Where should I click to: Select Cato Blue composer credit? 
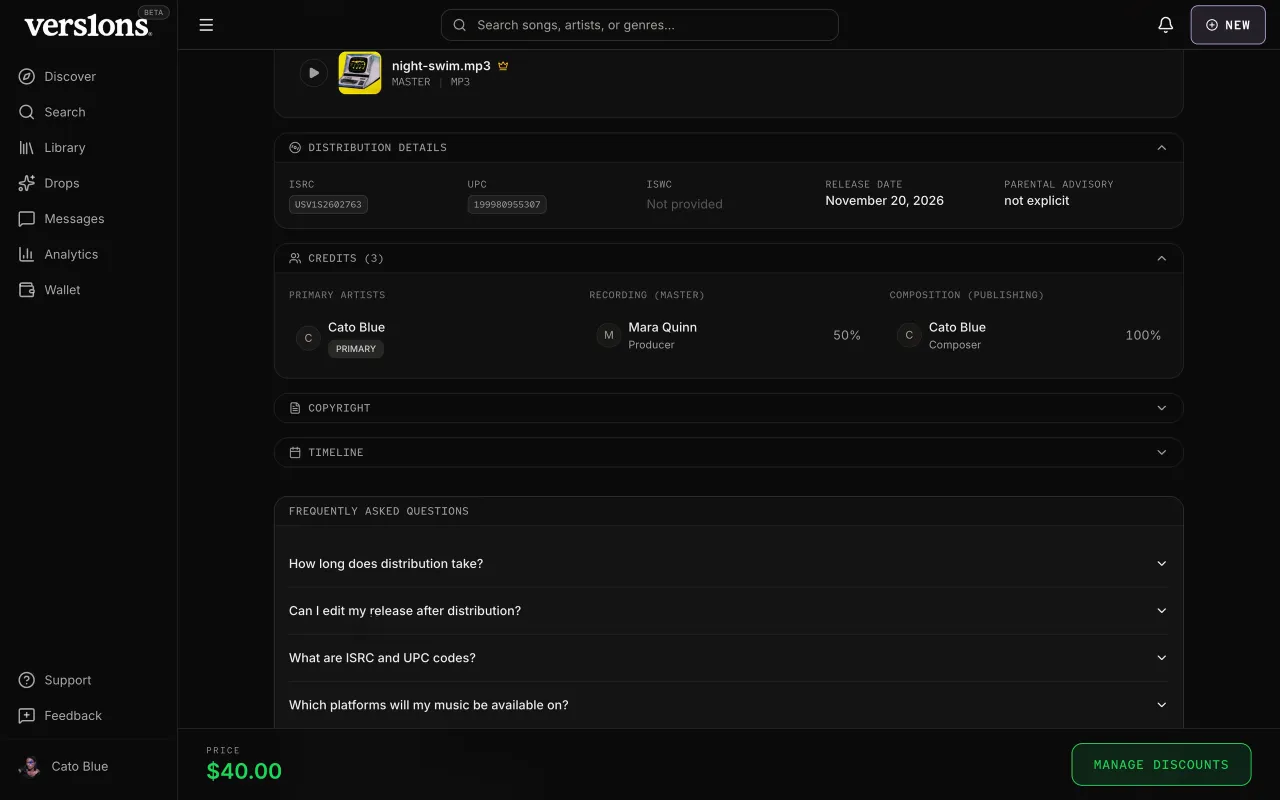pos(1029,336)
